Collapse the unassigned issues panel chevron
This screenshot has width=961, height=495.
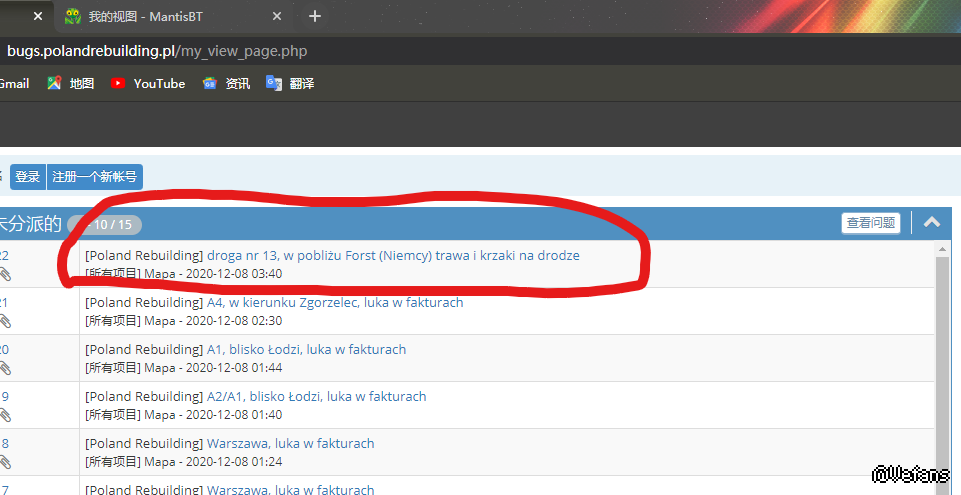[x=932, y=223]
